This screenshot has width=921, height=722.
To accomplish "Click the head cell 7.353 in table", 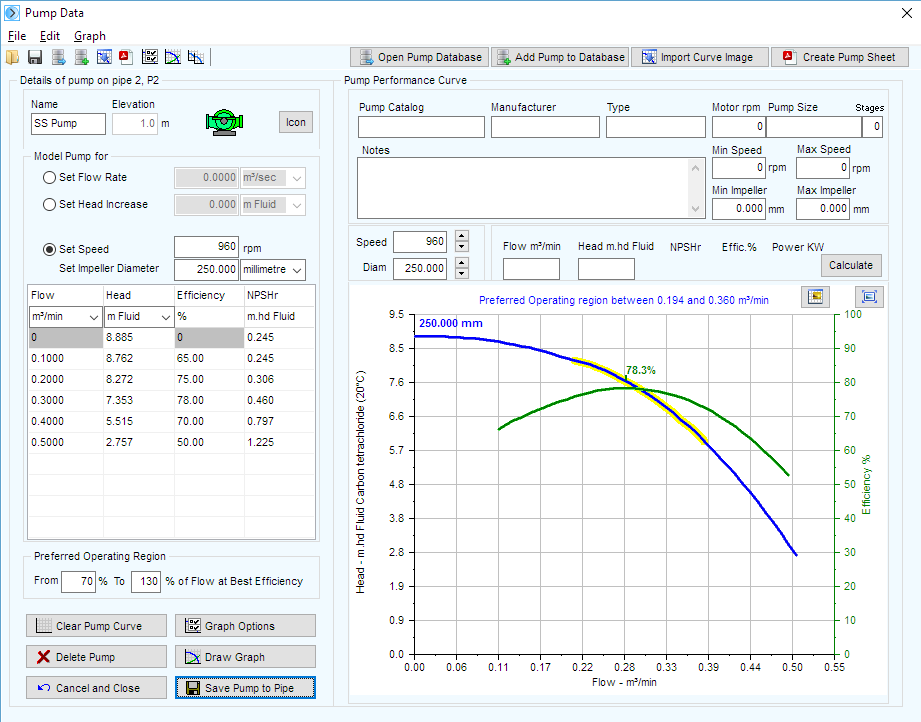I will [x=139, y=400].
